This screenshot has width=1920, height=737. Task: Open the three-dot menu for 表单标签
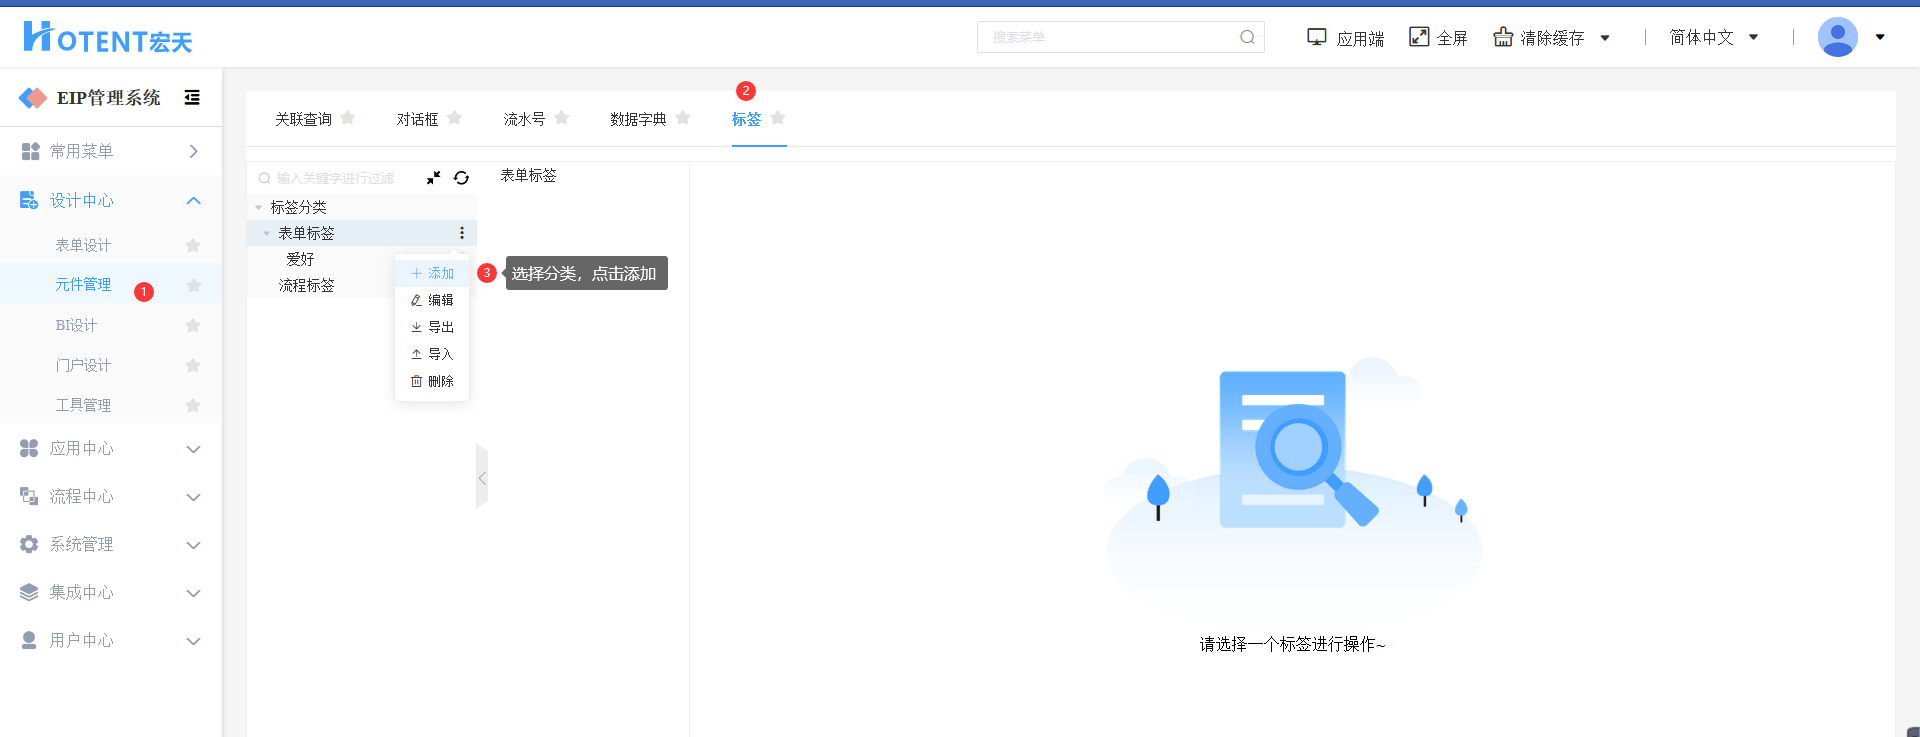pyautogui.click(x=461, y=233)
